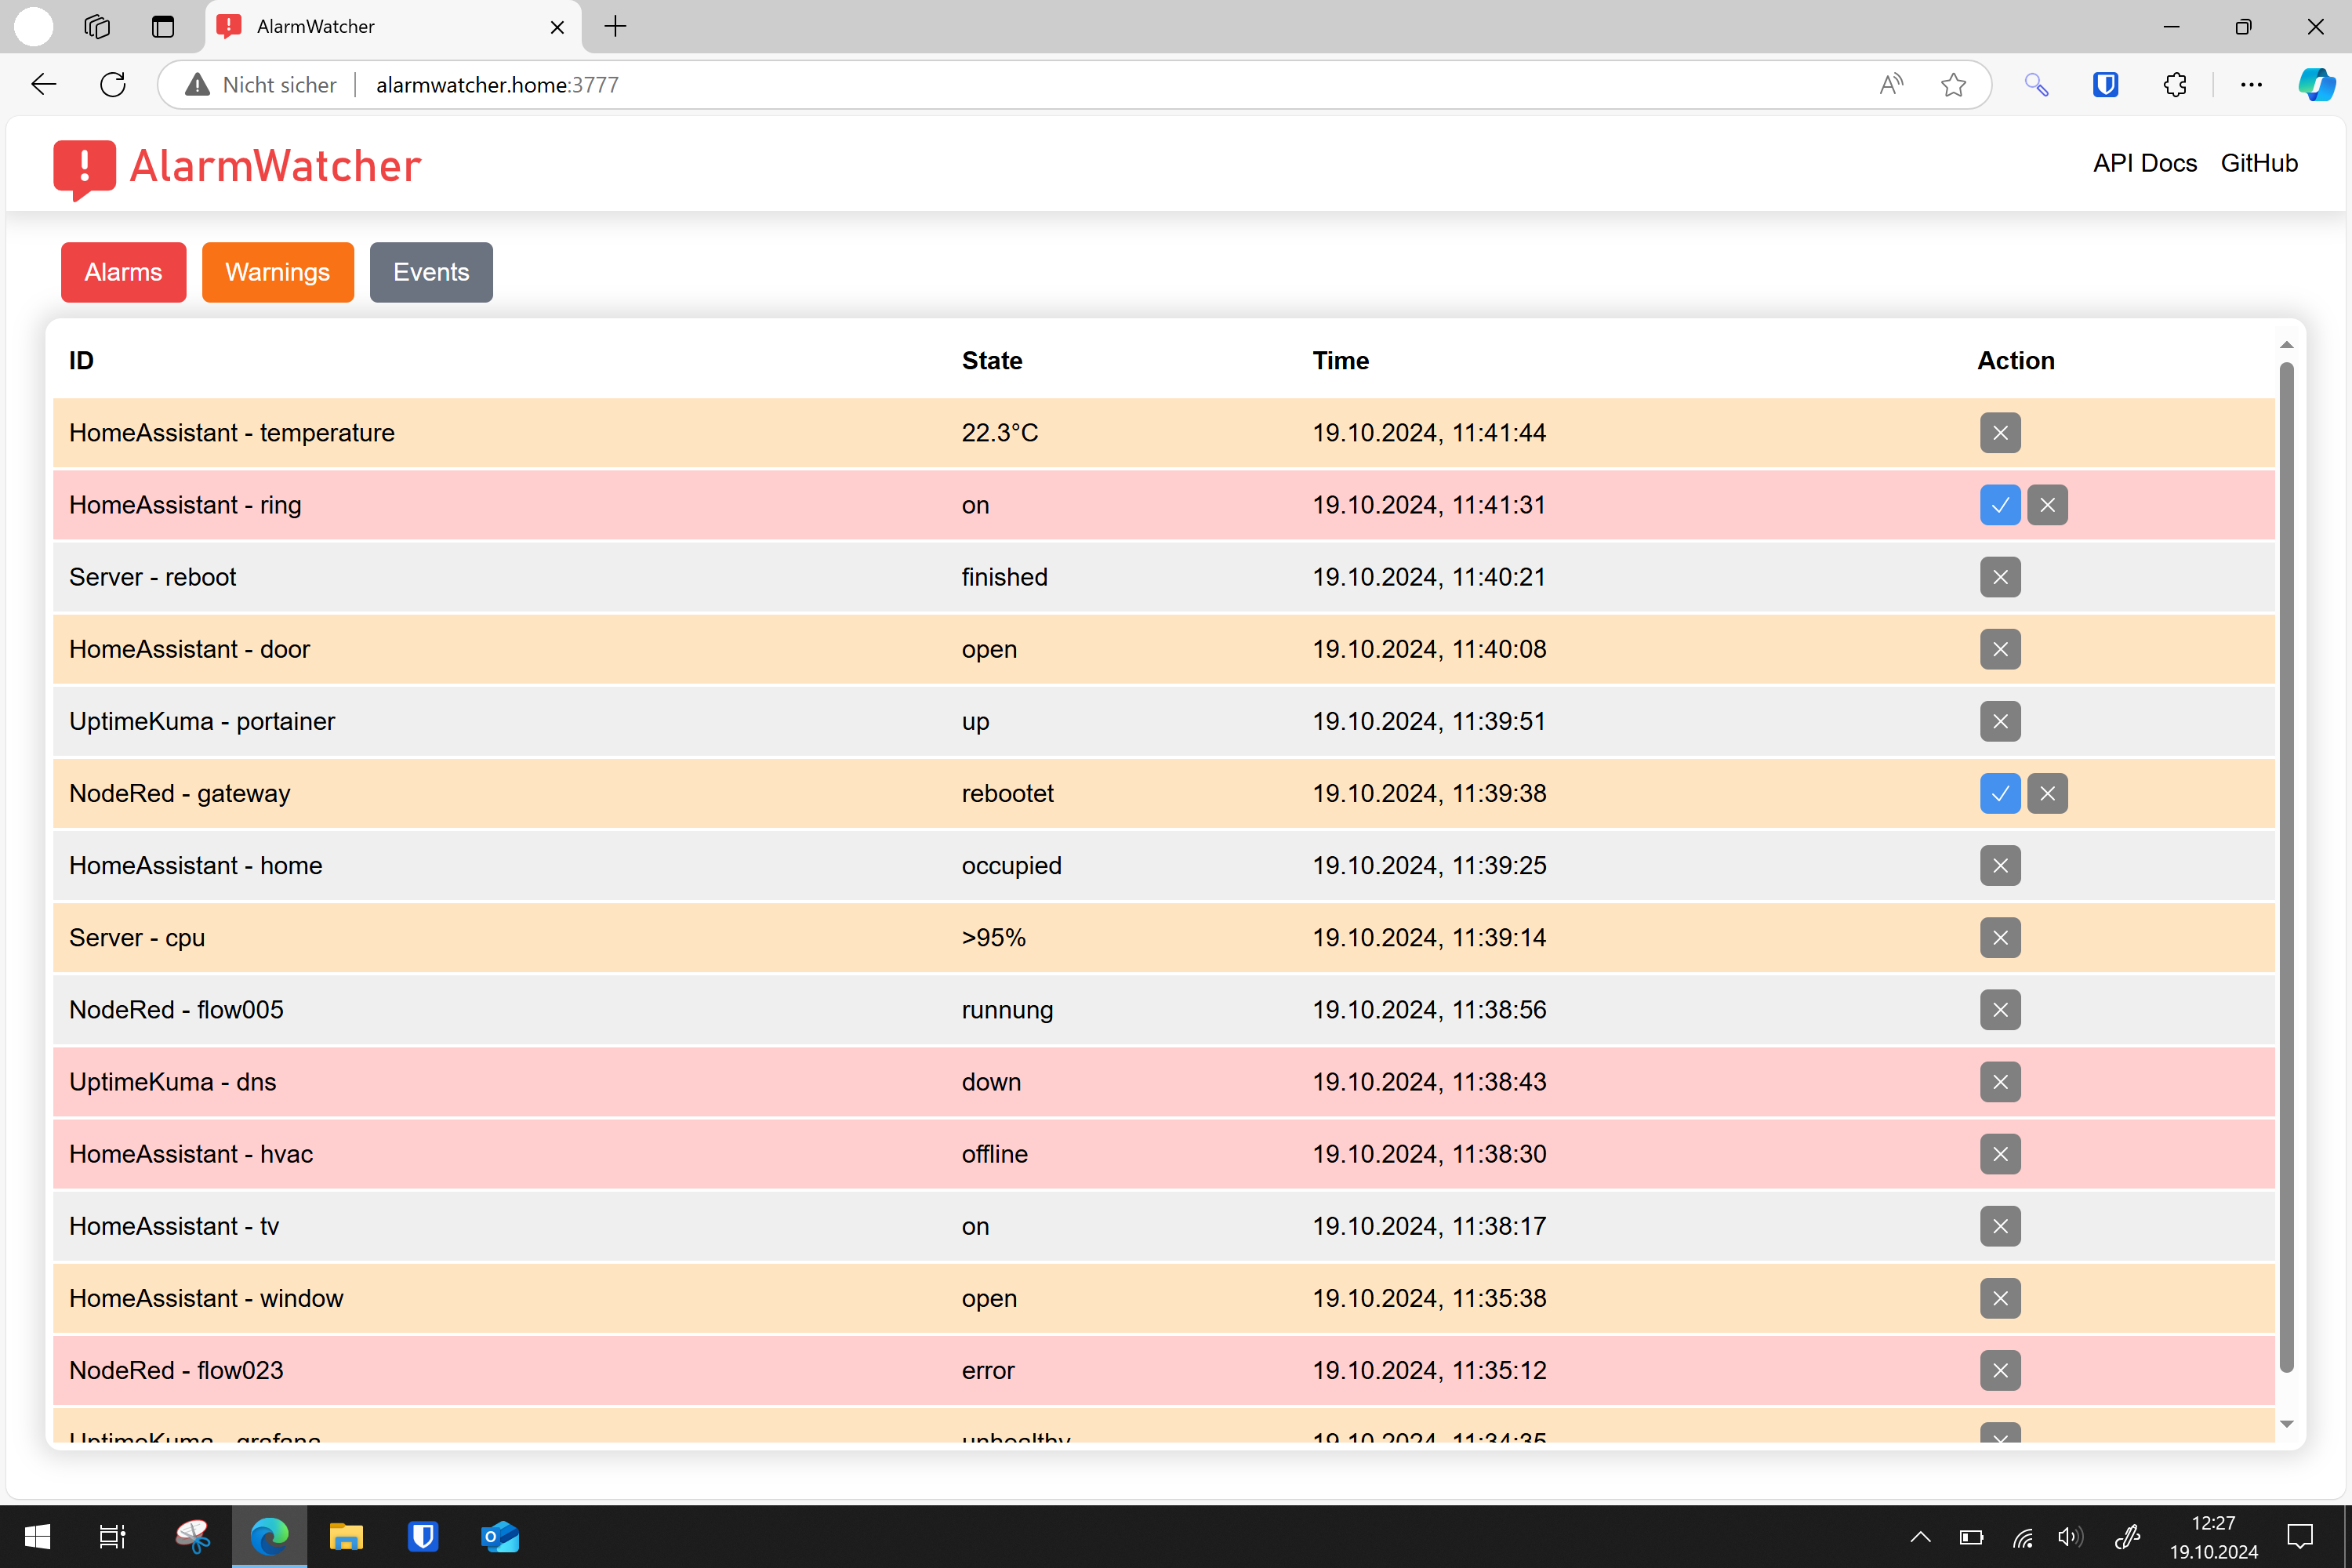The height and width of the screenshot is (1568, 2352).
Task: Acknowledge the NodeRed gateway warning
Action: click(2000, 793)
